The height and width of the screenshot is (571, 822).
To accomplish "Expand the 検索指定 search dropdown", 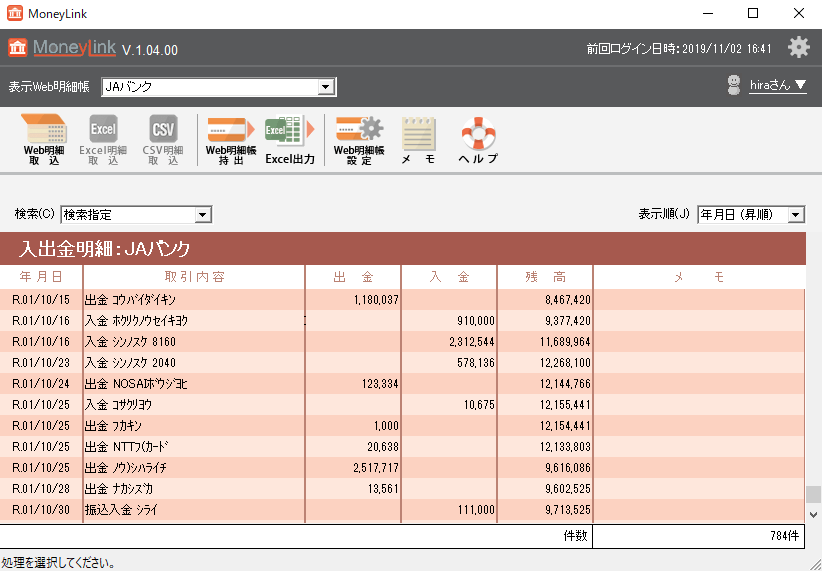I will [202, 214].
